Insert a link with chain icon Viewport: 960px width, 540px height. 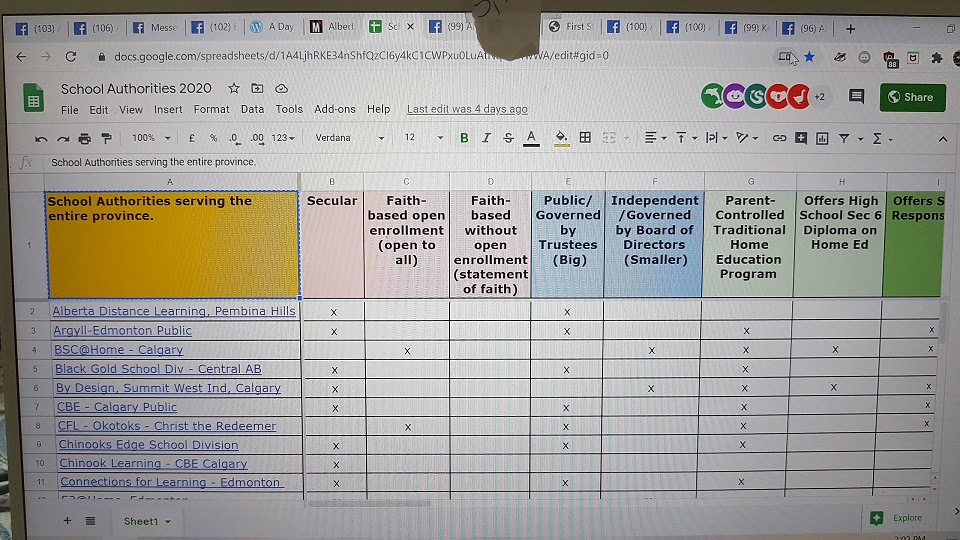click(x=779, y=138)
